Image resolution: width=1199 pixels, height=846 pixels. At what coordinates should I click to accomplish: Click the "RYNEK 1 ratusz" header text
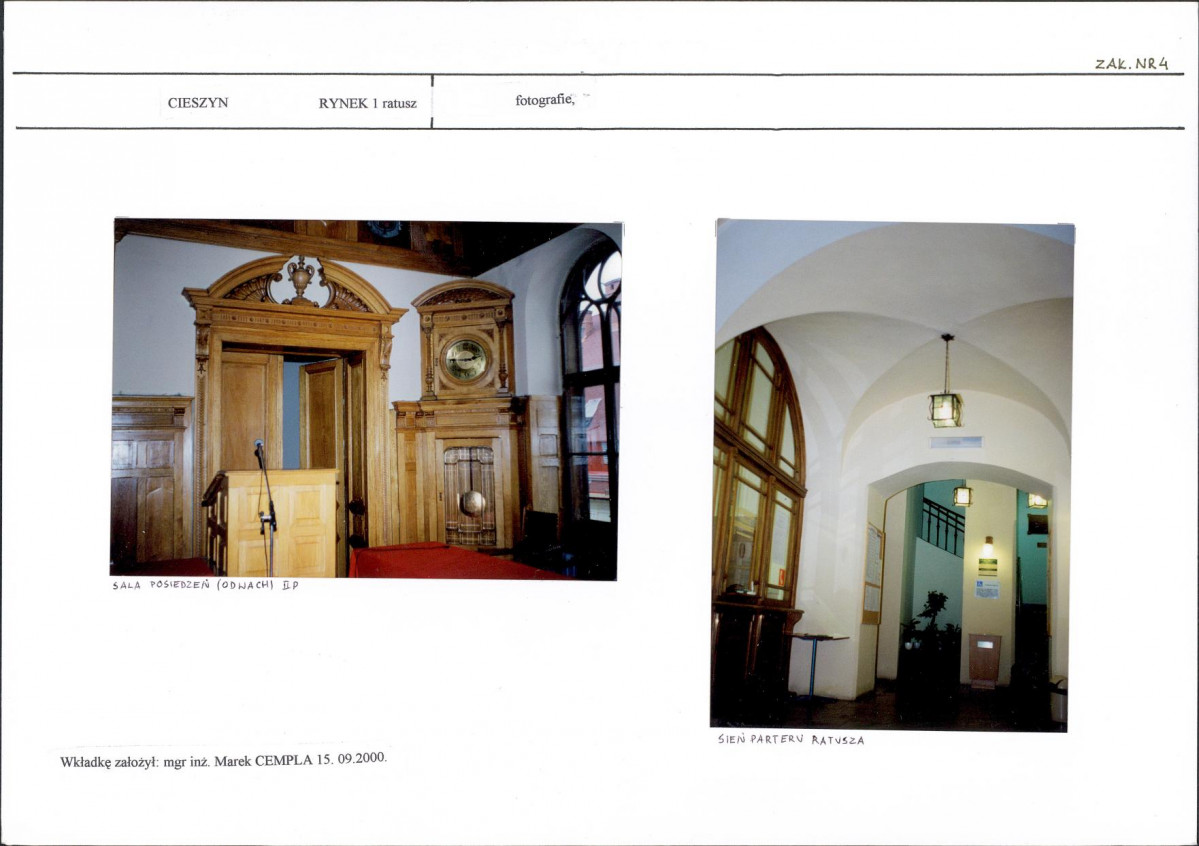[x=367, y=102]
